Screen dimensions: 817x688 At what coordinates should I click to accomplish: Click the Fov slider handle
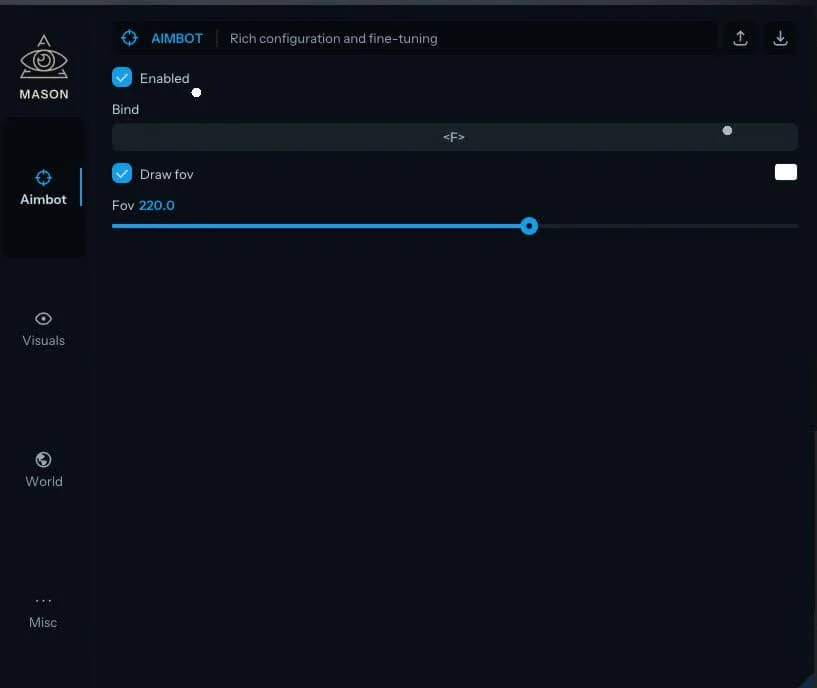(529, 226)
